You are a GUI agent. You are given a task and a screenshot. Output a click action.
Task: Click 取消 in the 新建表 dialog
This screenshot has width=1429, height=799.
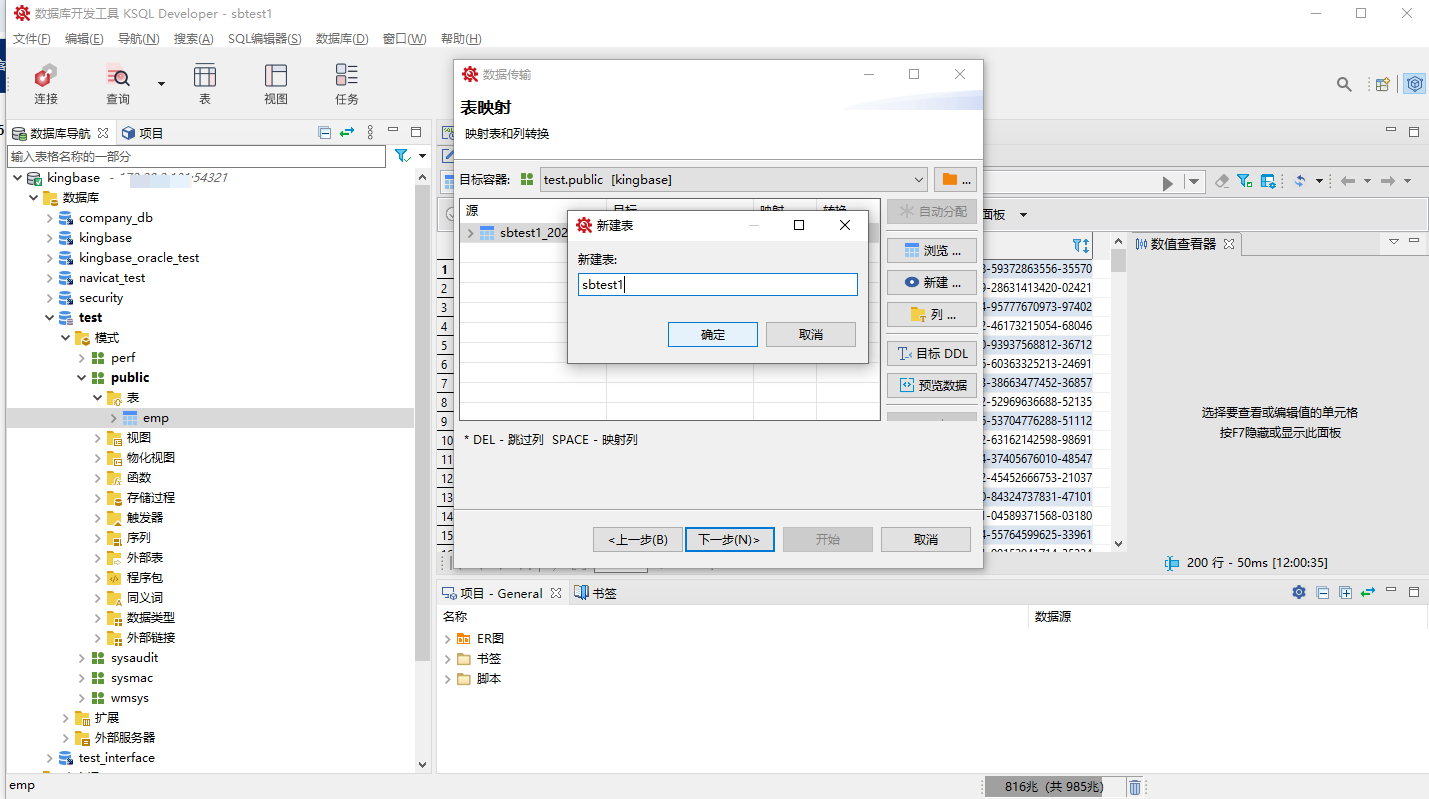(x=811, y=335)
